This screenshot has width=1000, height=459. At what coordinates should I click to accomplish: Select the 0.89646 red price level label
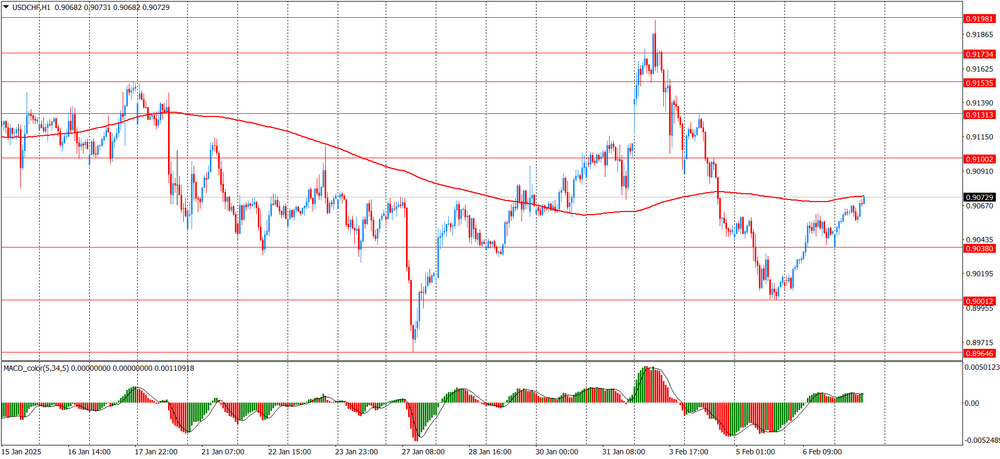981,353
